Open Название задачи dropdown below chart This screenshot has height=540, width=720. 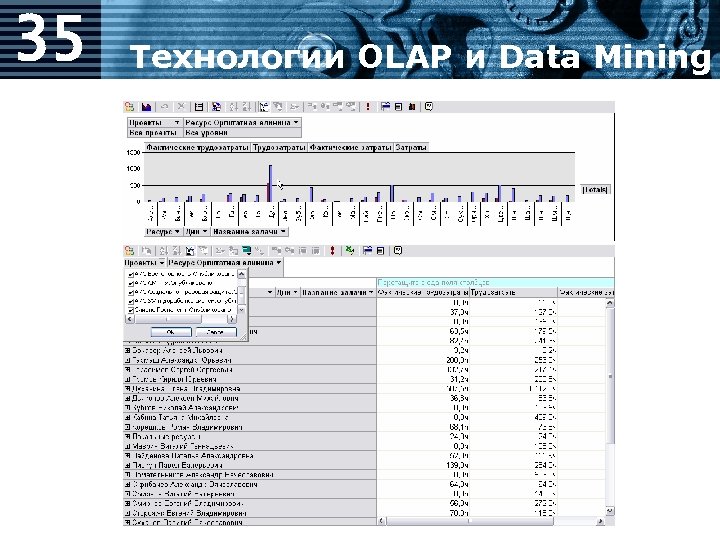click(x=283, y=232)
